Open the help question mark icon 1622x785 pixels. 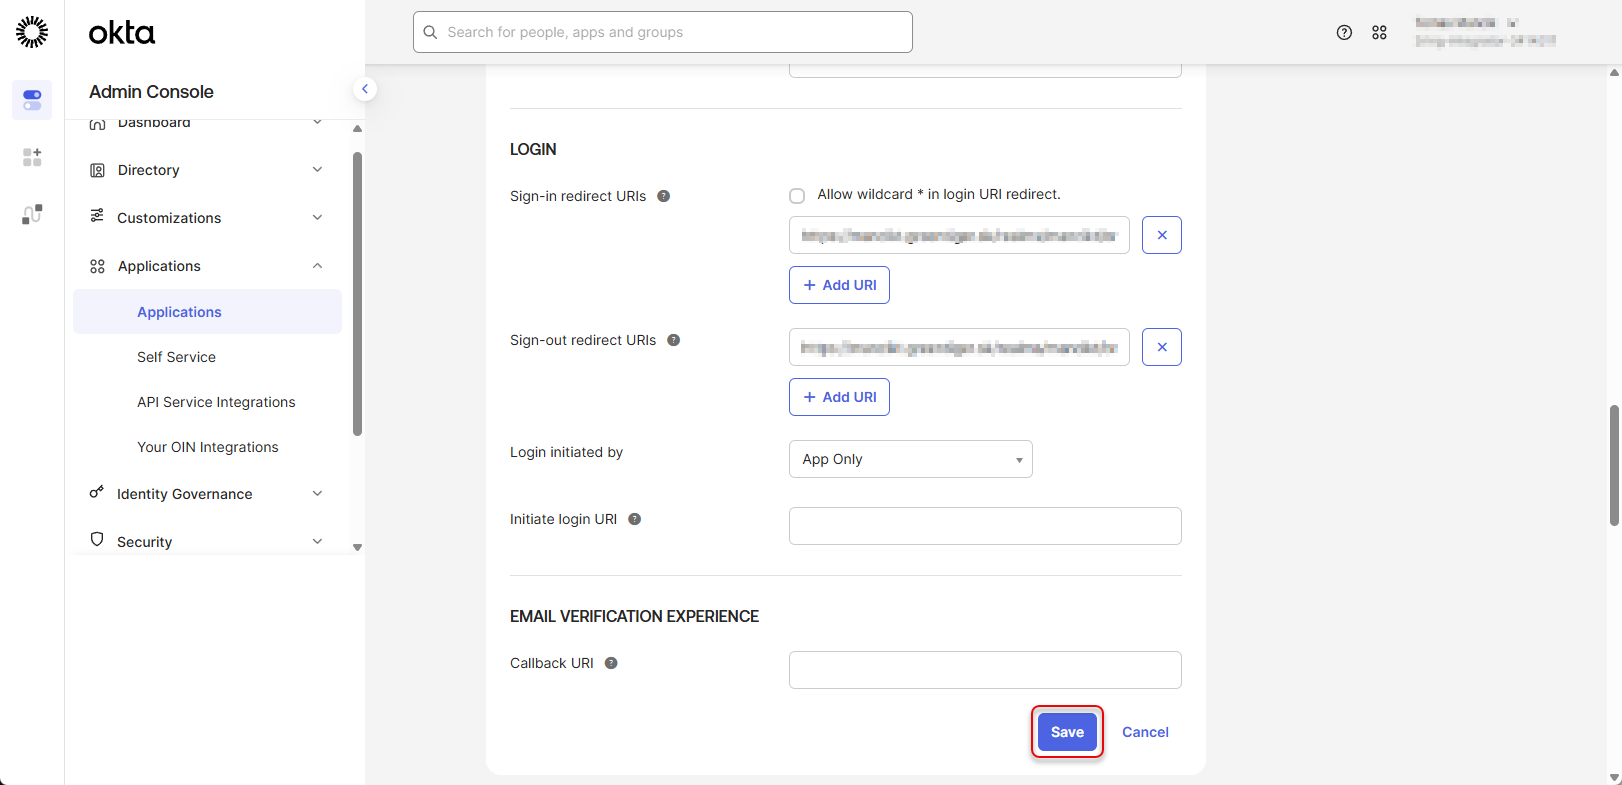point(1344,33)
